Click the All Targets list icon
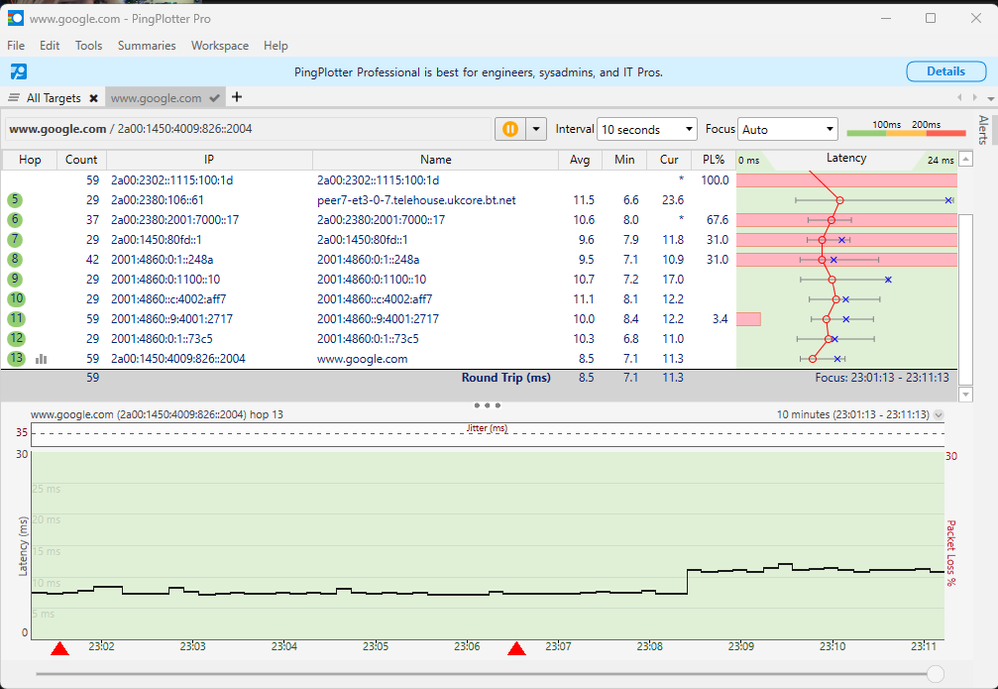Viewport: 998px width, 689px height. point(14,98)
